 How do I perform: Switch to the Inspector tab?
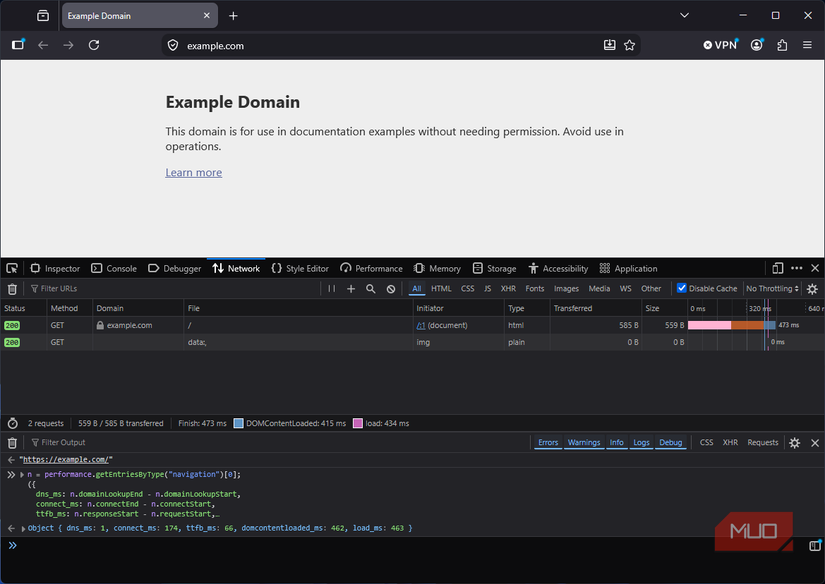click(x=55, y=268)
